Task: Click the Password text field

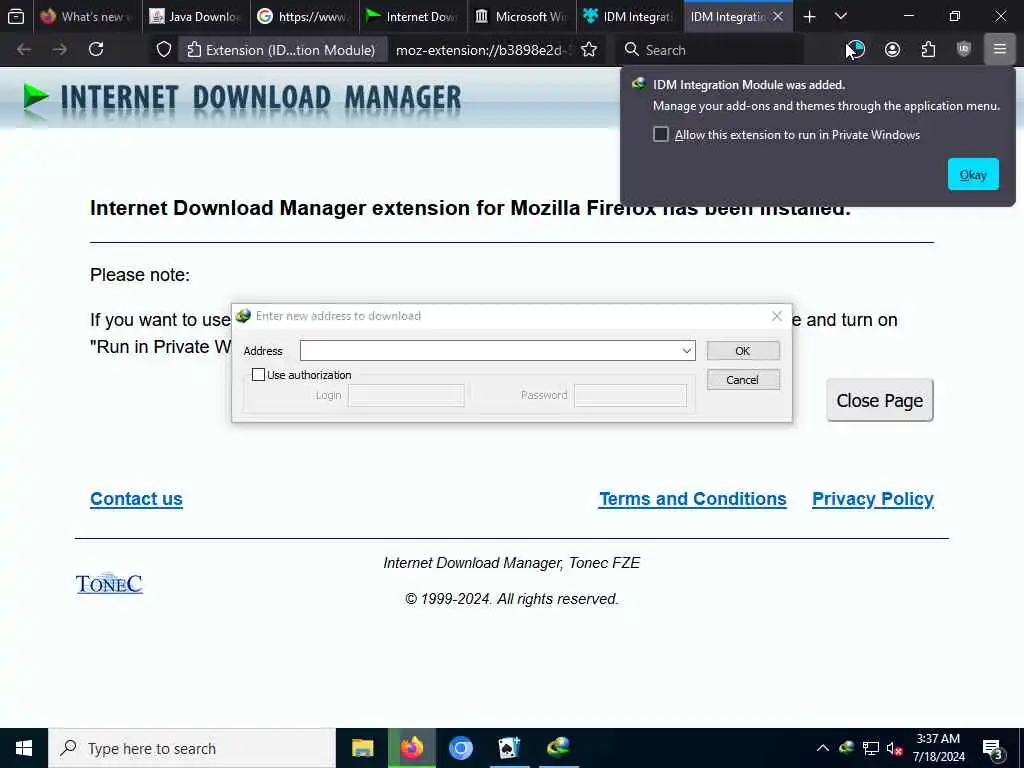Action: (630, 395)
